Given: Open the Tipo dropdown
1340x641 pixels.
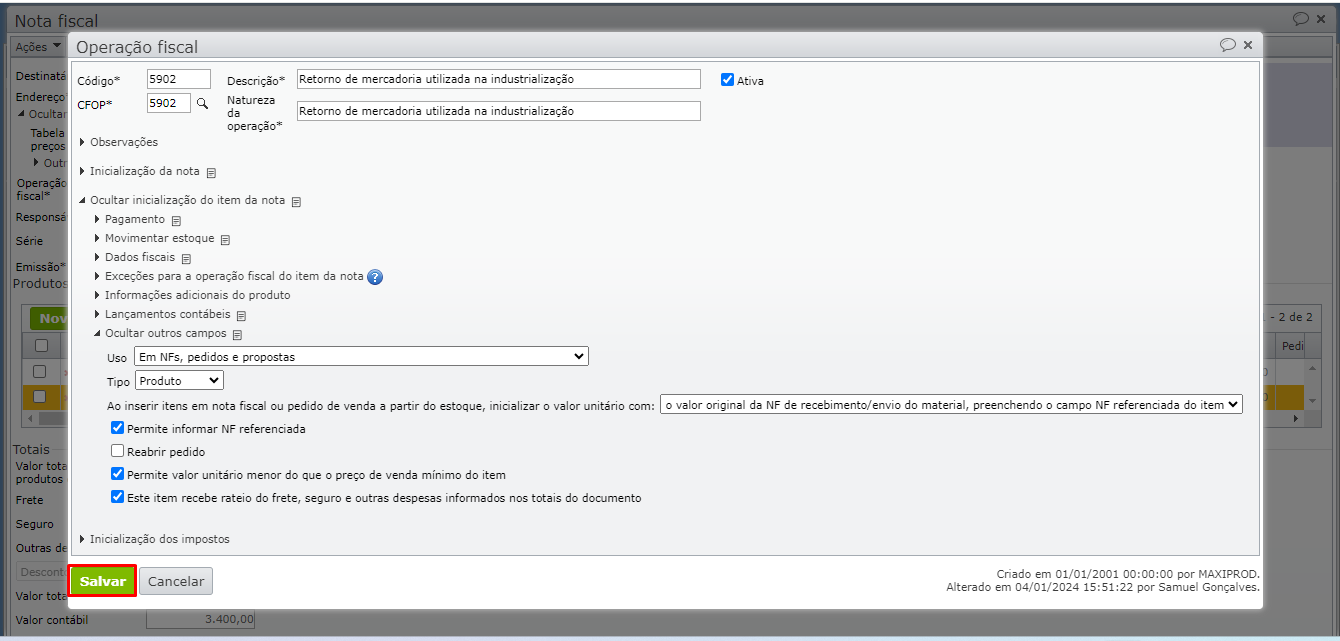Looking at the screenshot, I should click(179, 380).
